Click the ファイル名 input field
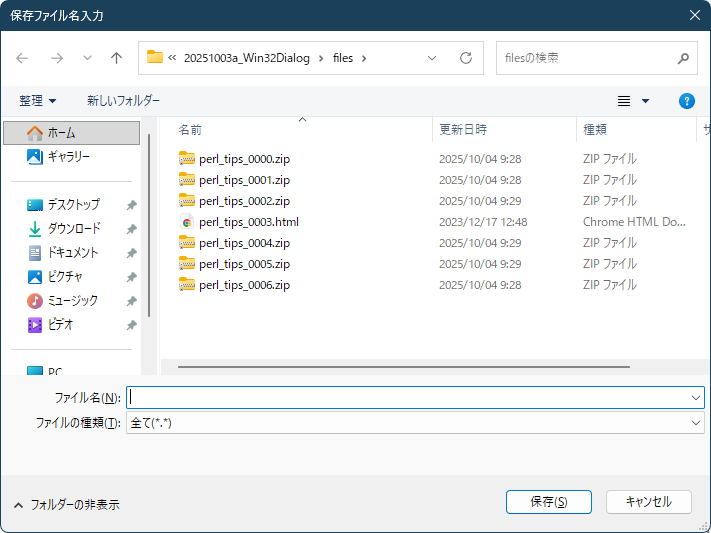The height and width of the screenshot is (533, 711). [x=408, y=397]
